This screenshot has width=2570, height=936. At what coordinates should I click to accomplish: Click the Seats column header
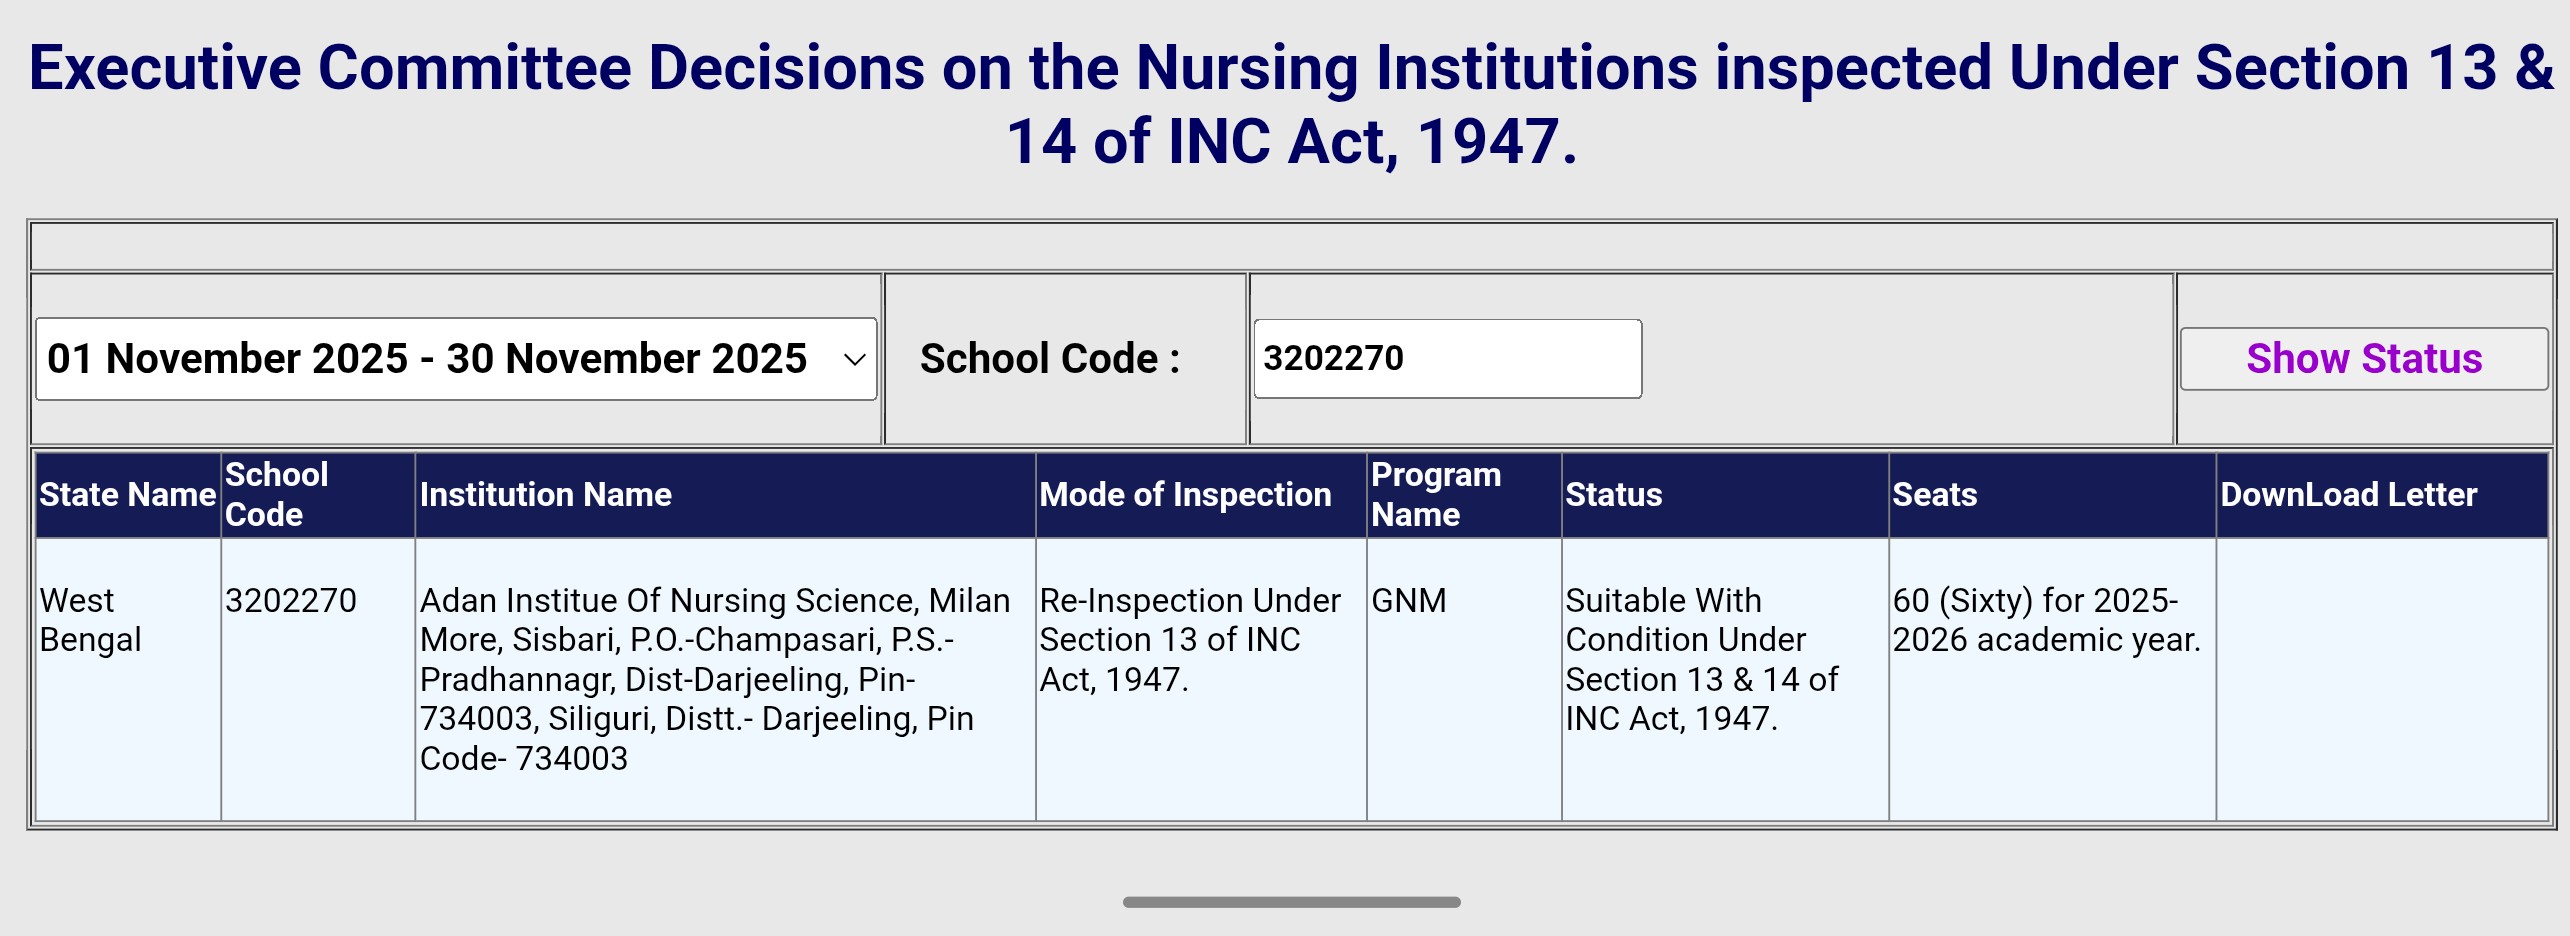point(1935,495)
